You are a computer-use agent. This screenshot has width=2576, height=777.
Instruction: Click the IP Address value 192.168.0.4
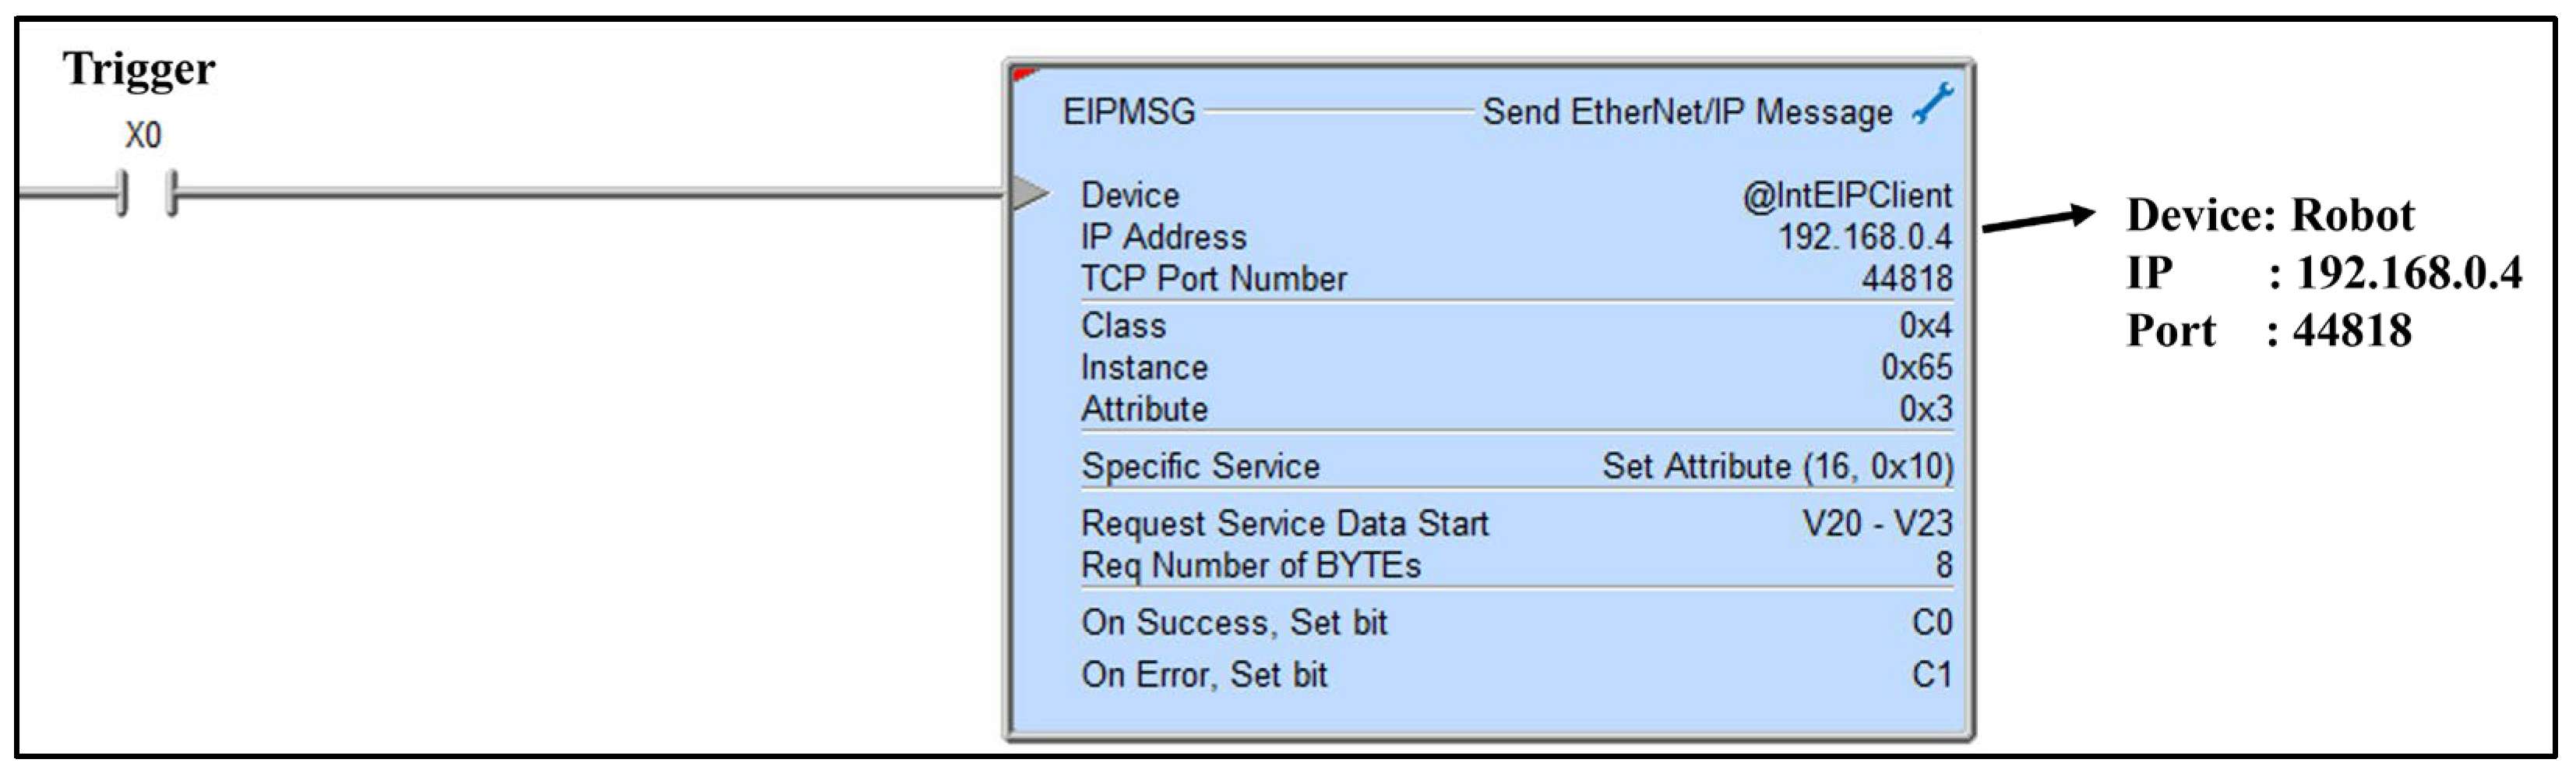(x=1864, y=237)
